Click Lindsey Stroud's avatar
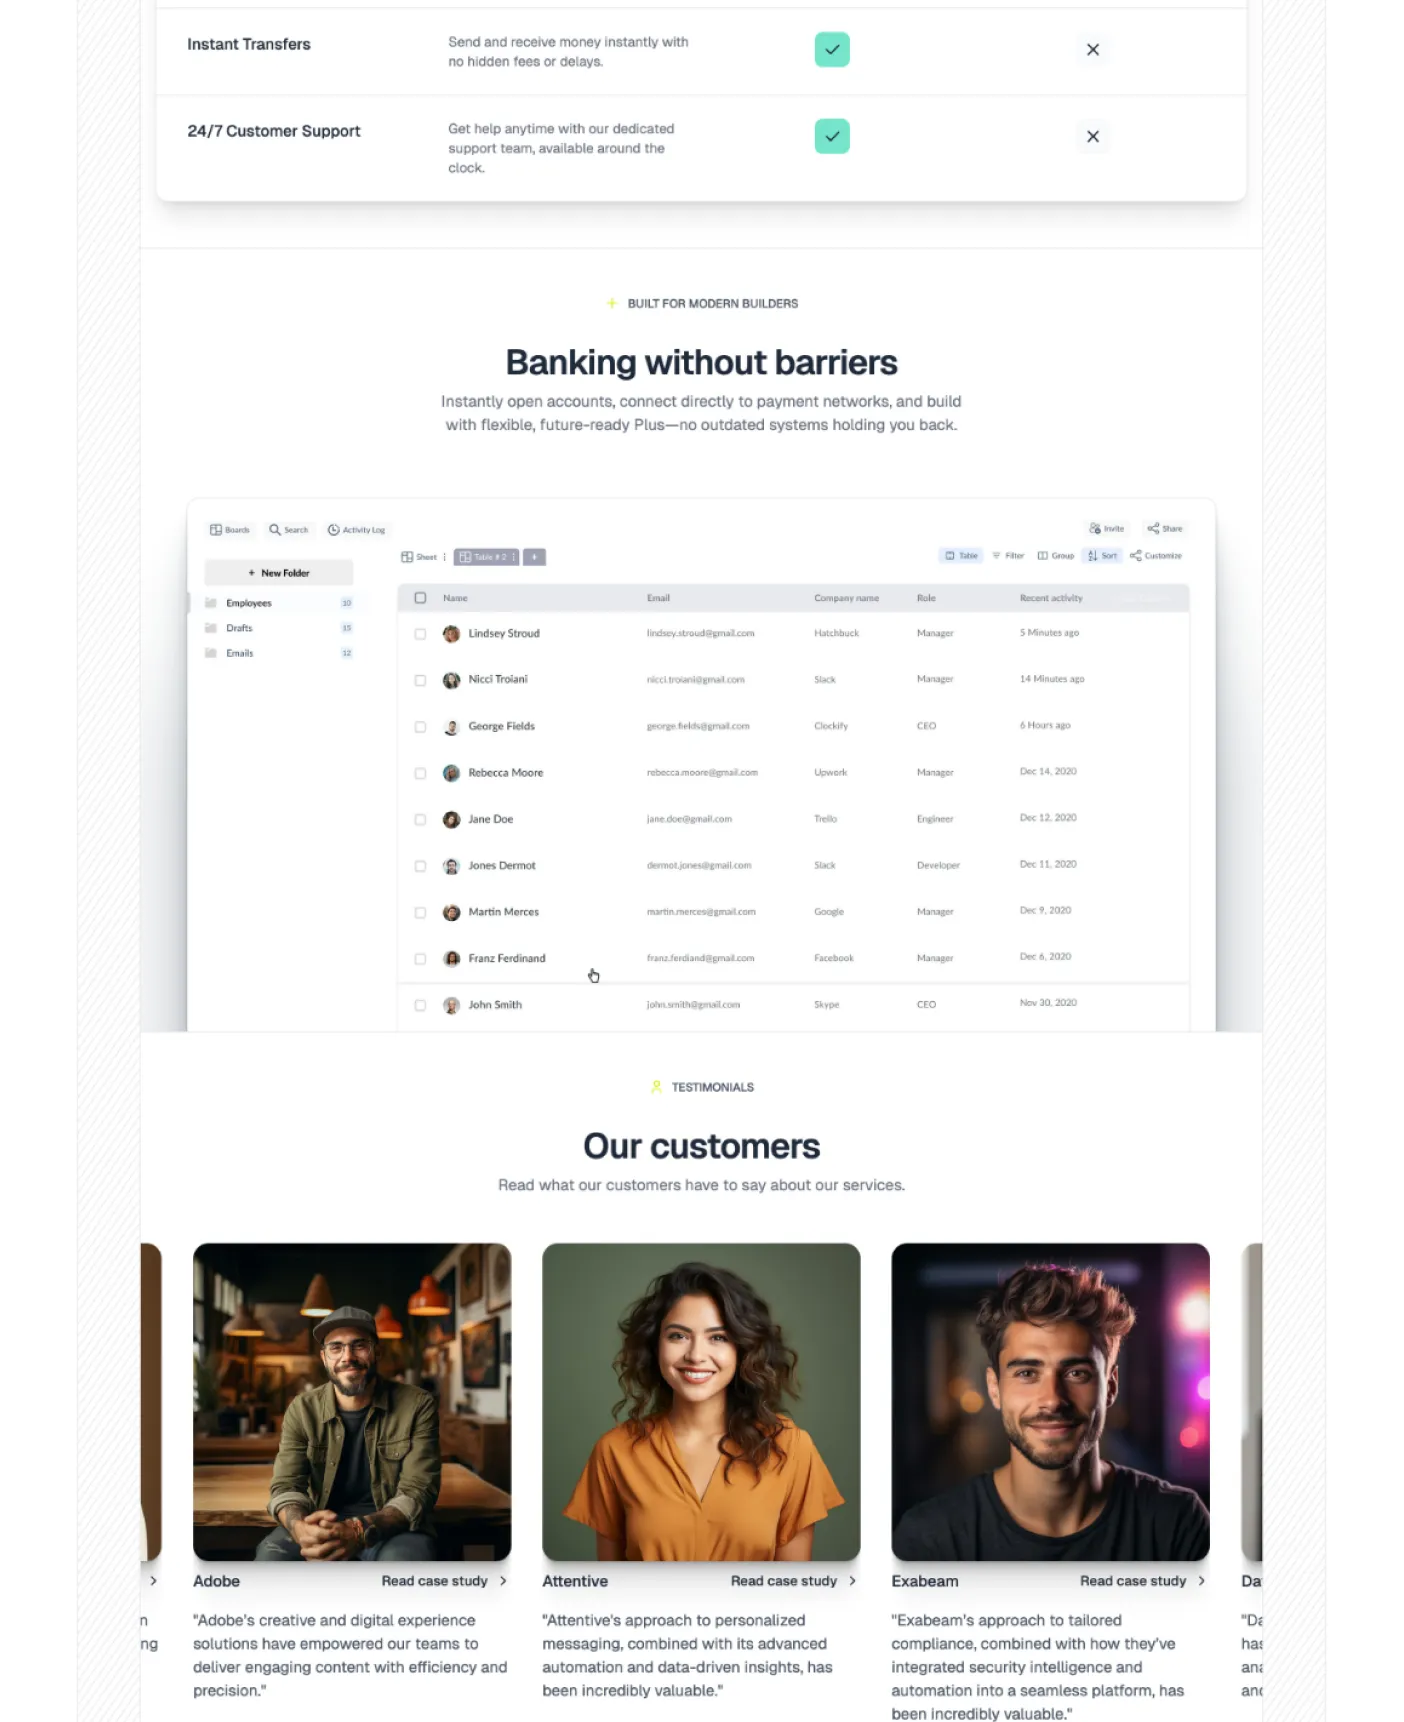The width and height of the screenshot is (1404, 1722). pyautogui.click(x=452, y=634)
